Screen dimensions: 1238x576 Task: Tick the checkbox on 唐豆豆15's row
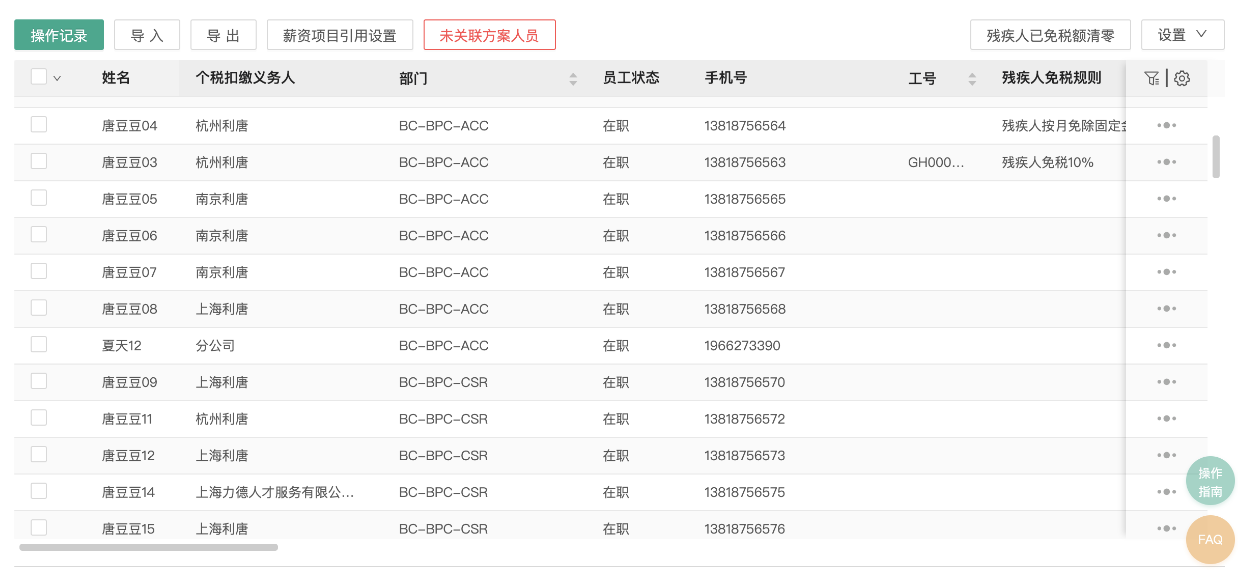point(38,527)
